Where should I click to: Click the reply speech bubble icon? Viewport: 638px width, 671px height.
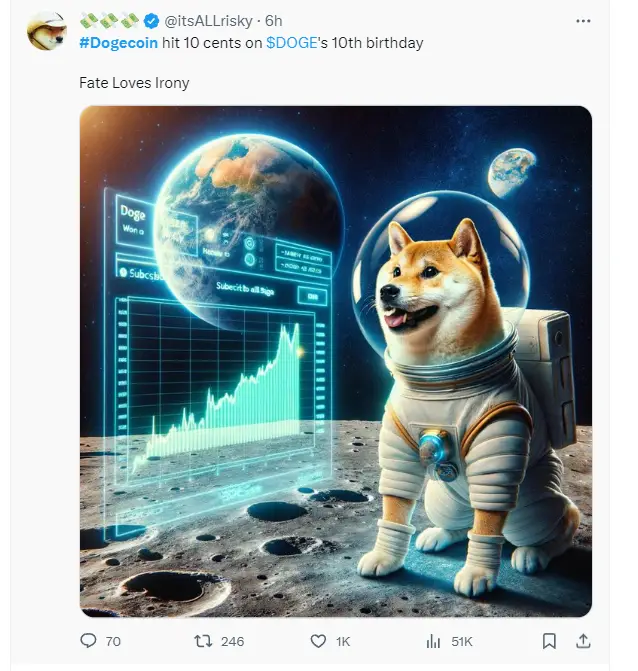pos(88,640)
